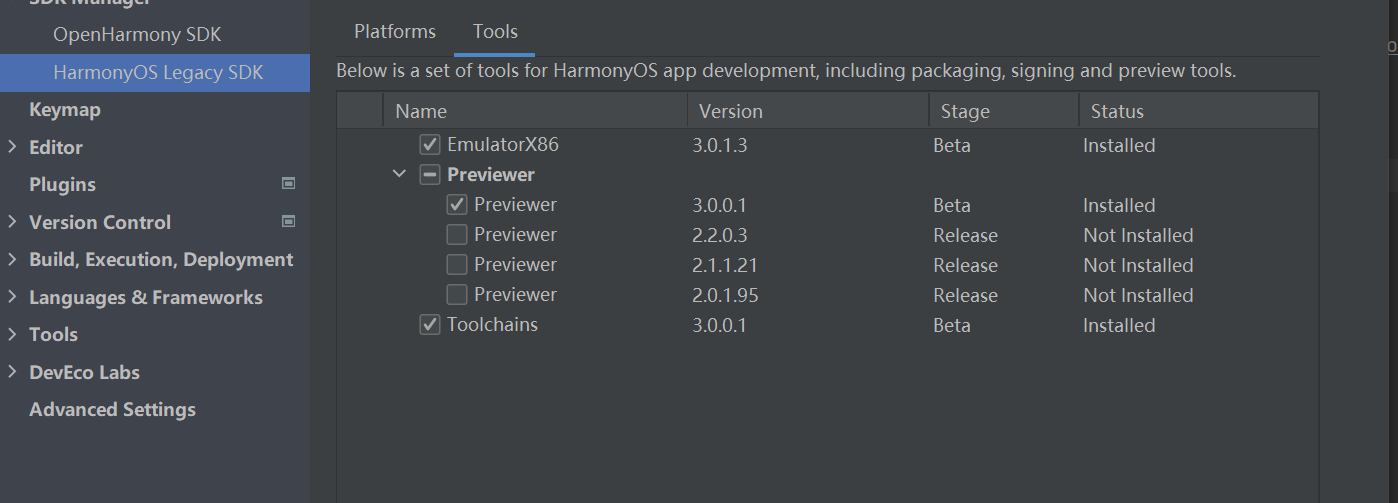Click version 2.2.0.3 cell
The width and height of the screenshot is (1398, 503).
tap(720, 236)
